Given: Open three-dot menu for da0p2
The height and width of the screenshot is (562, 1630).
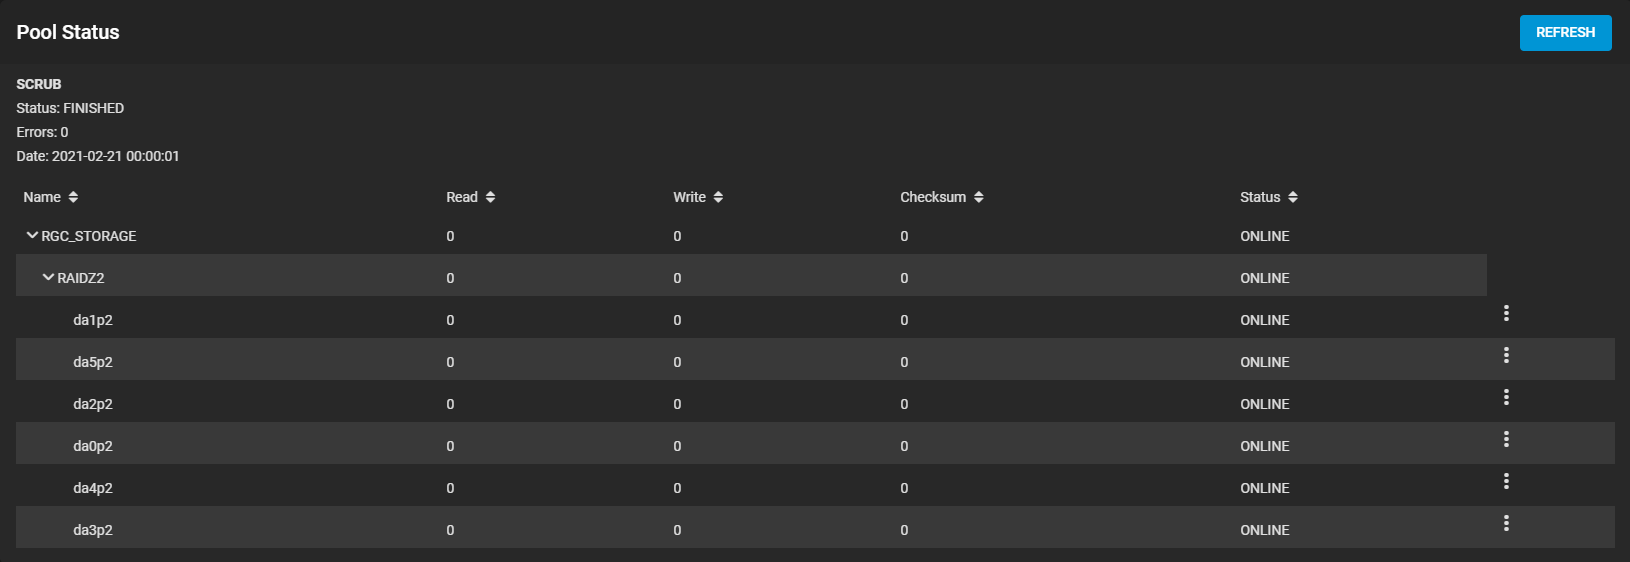Looking at the screenshot, I should pyautogui.click(x=1506, y=439).
